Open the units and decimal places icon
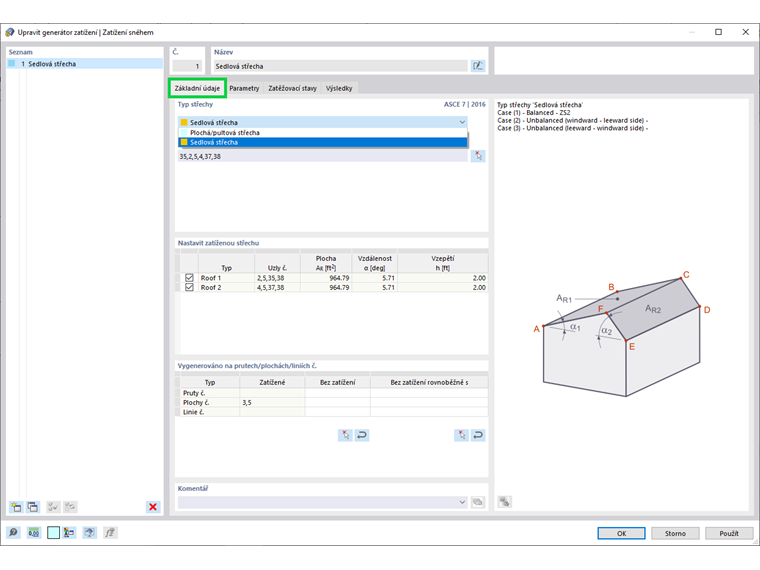Image resolution: width=760 pixels, height=570 pixels. pos(33,533)
